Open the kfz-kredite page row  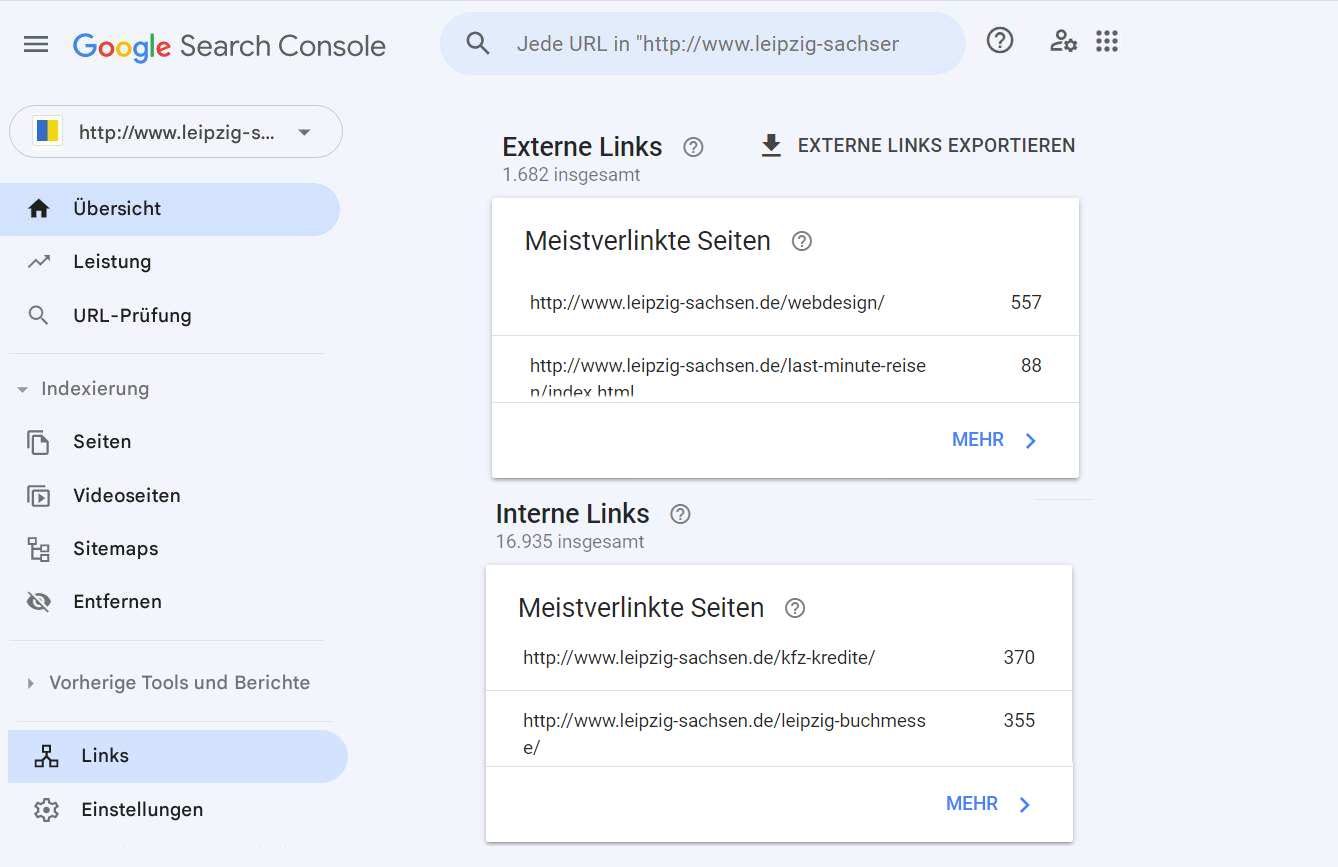pyautogui.click(x=779, y=658)
